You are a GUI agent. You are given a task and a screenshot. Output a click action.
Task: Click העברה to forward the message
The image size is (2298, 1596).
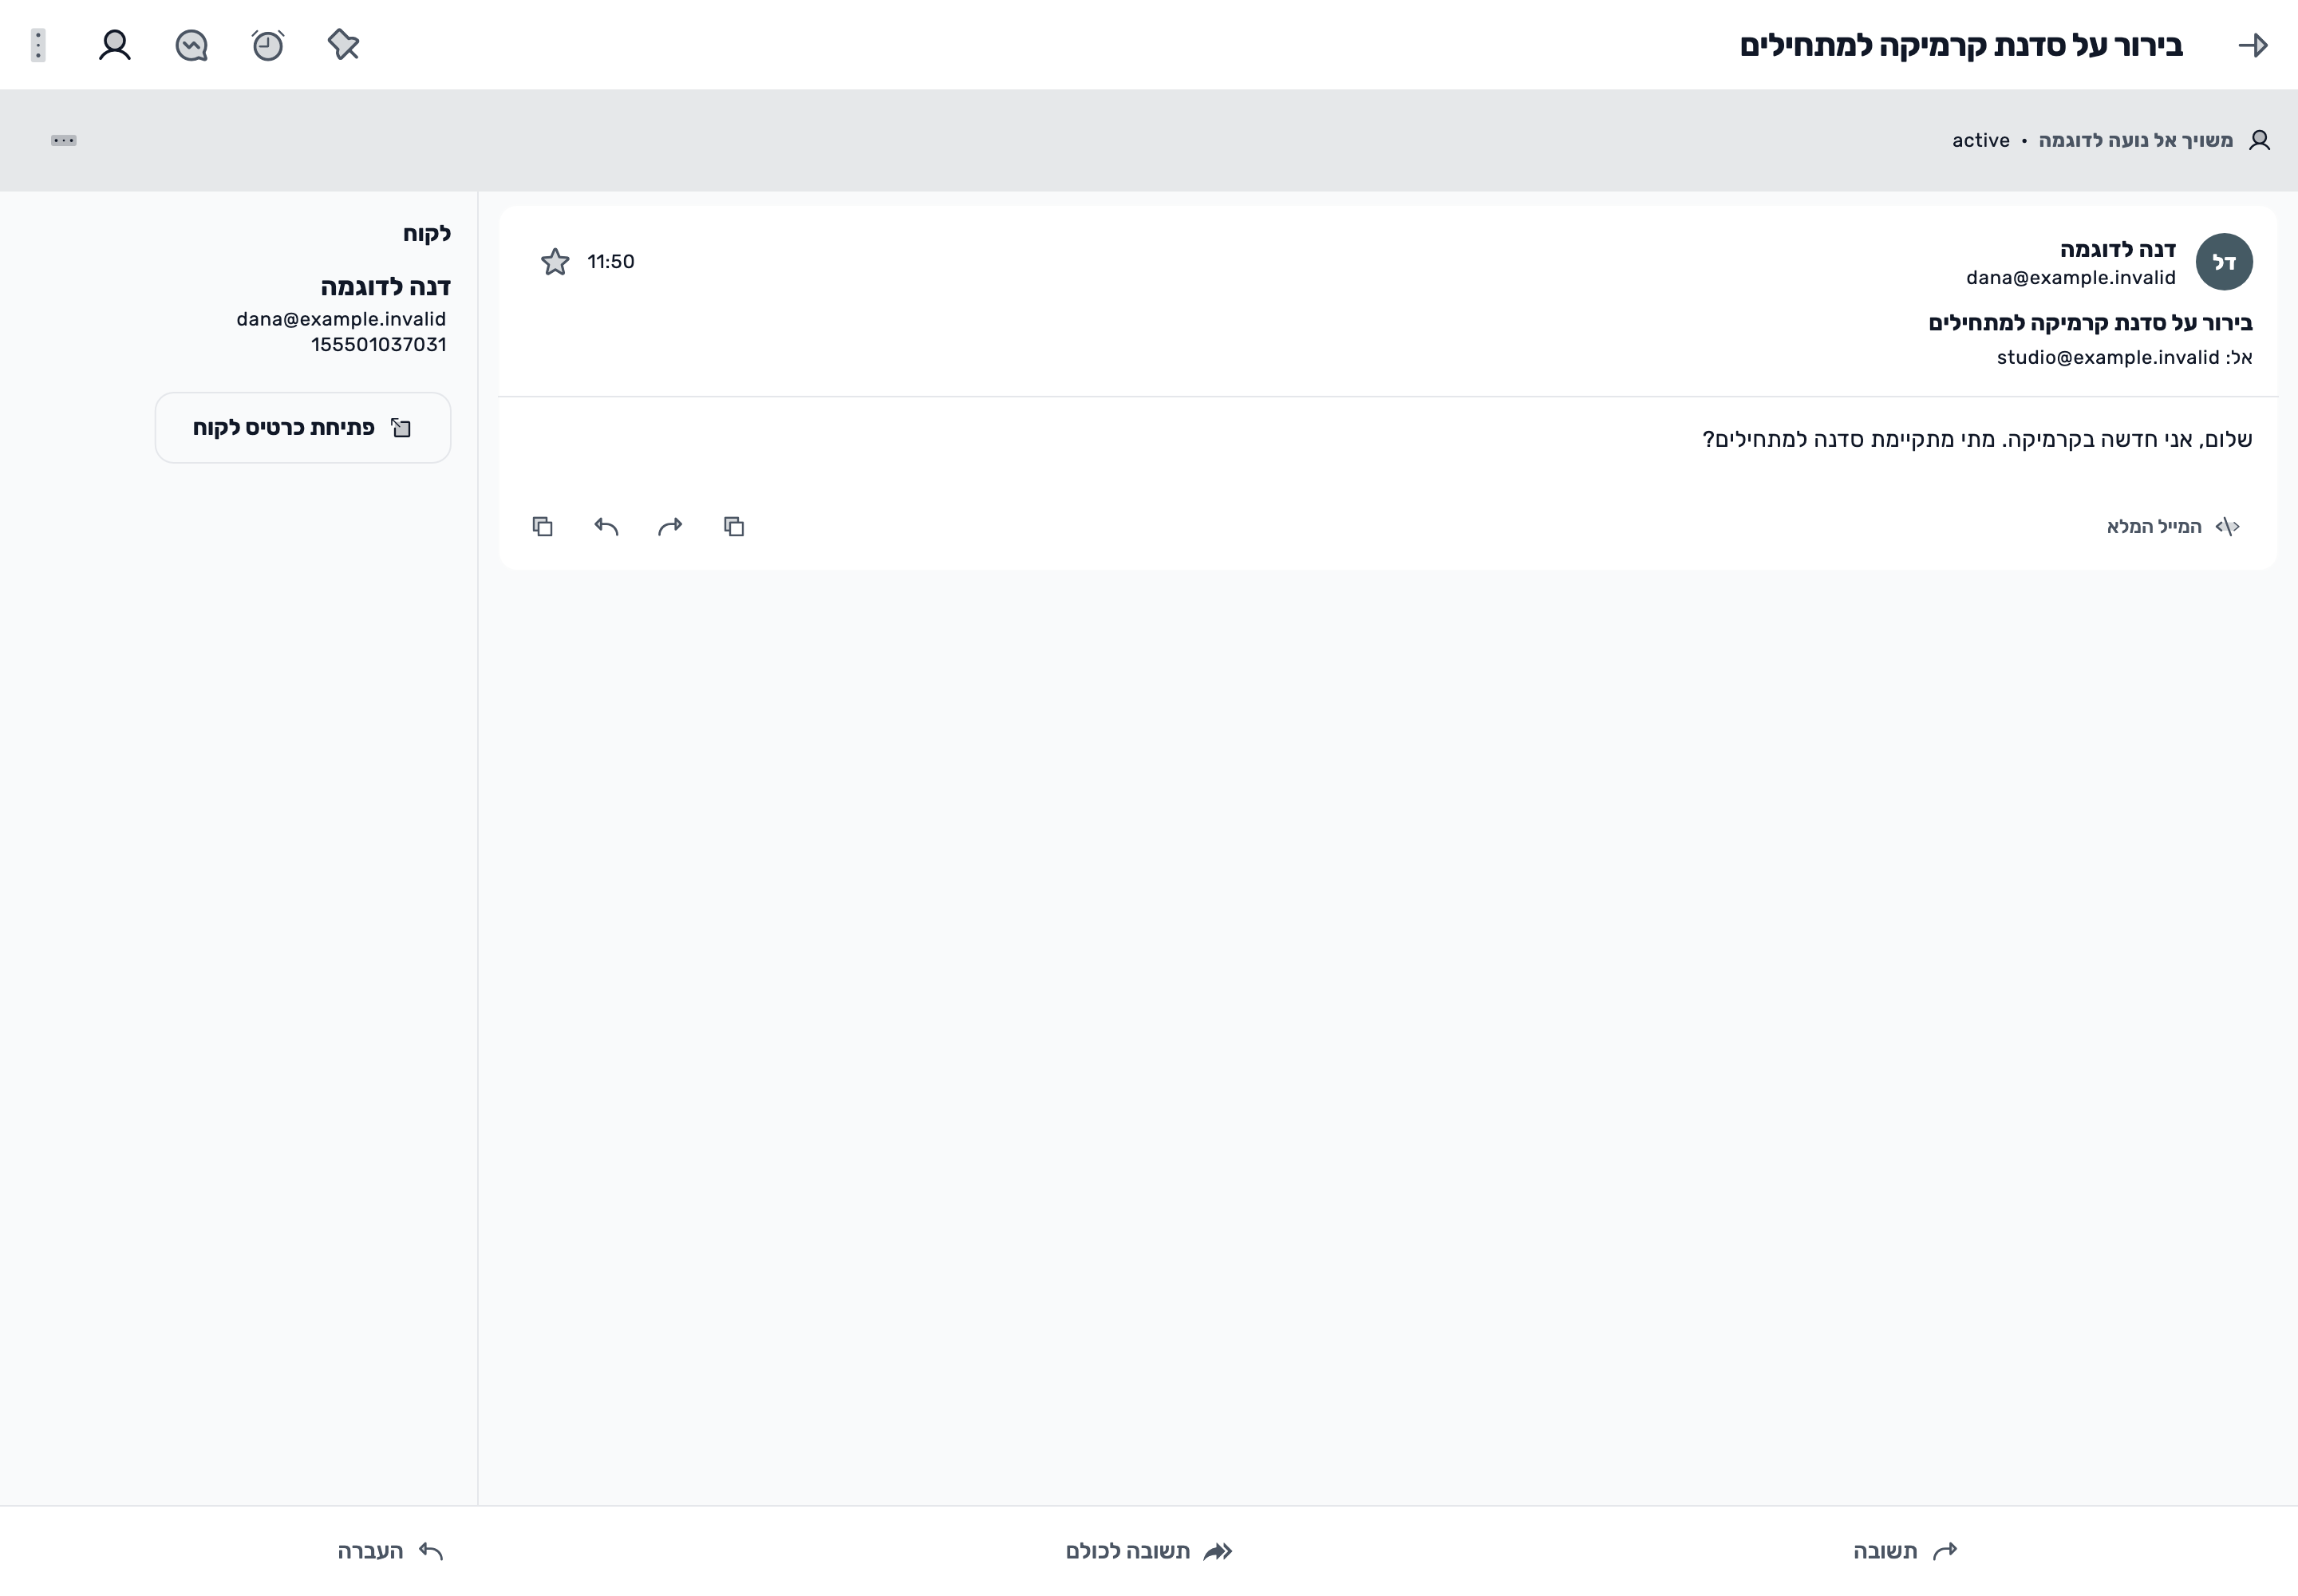tap(390, 1551)
